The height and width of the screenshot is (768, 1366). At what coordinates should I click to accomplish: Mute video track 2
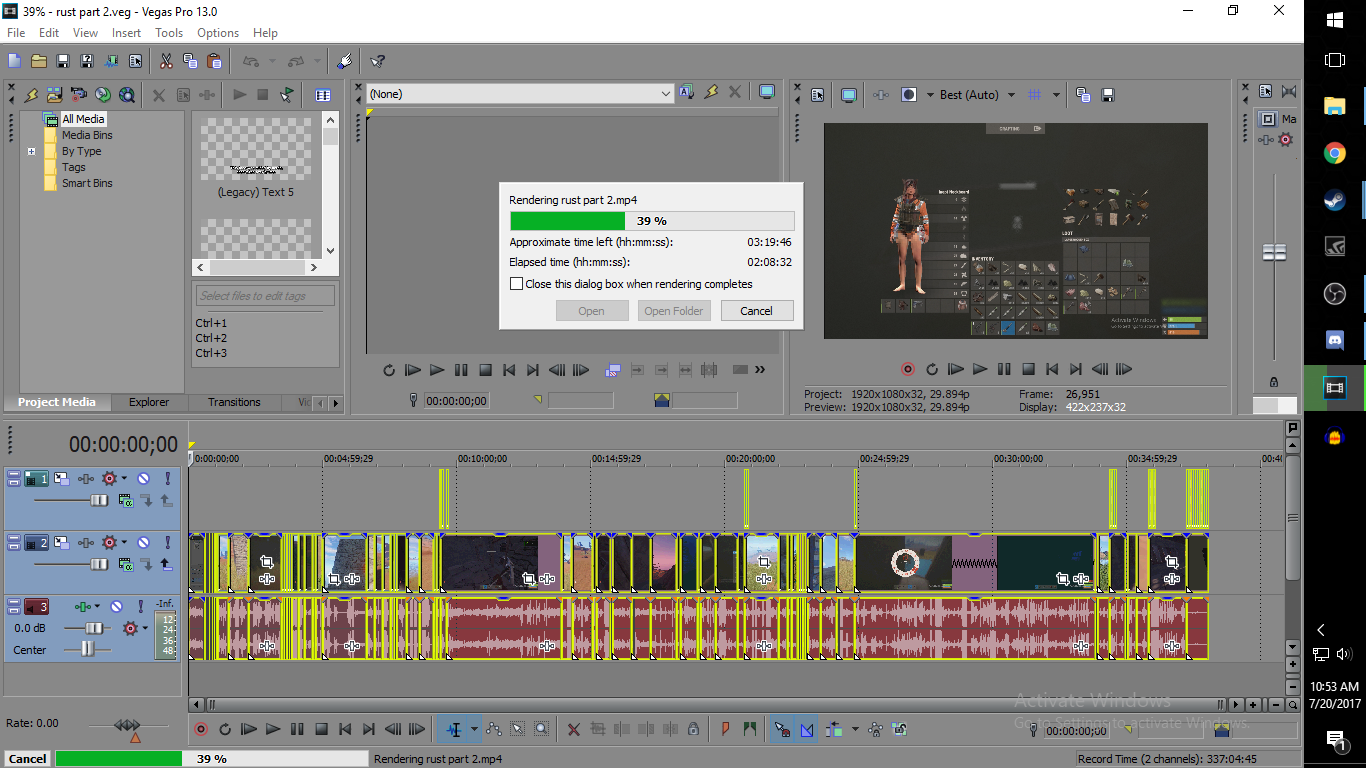click(x=143, y=542)
